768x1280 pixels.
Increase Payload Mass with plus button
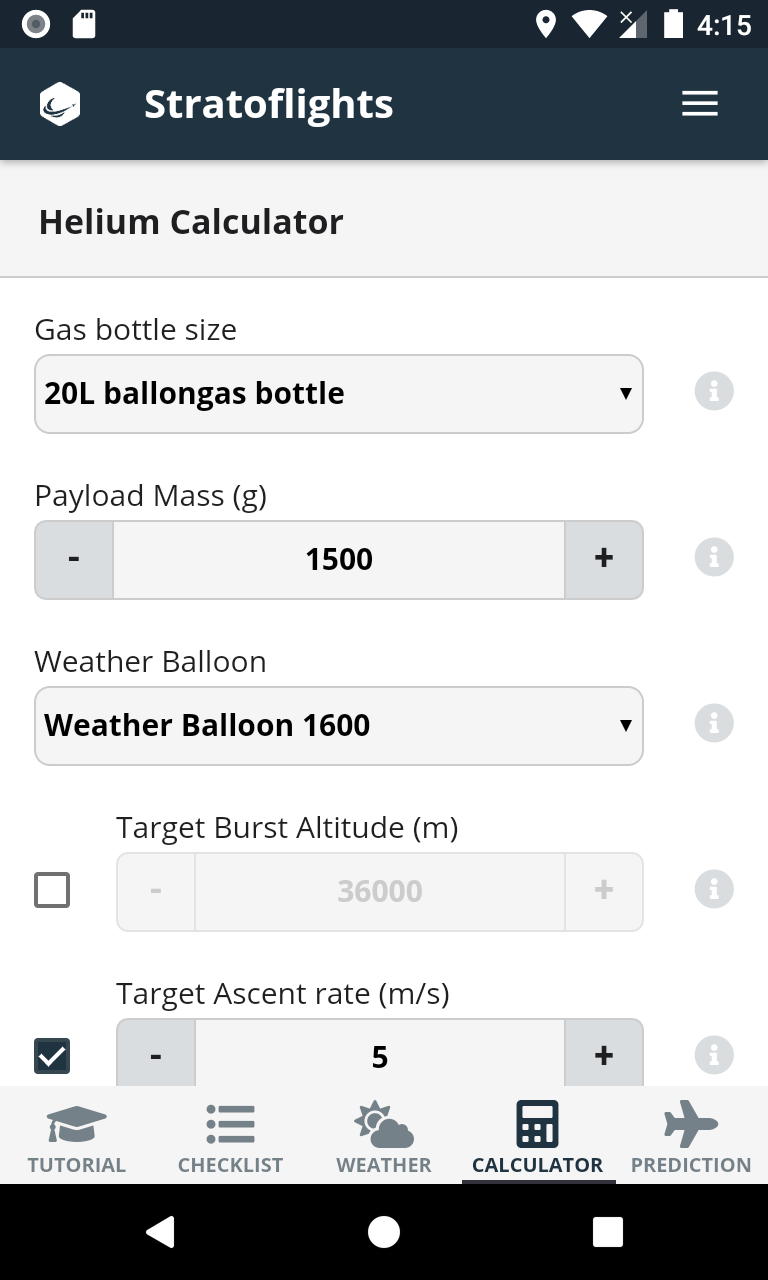click(603, 559)
